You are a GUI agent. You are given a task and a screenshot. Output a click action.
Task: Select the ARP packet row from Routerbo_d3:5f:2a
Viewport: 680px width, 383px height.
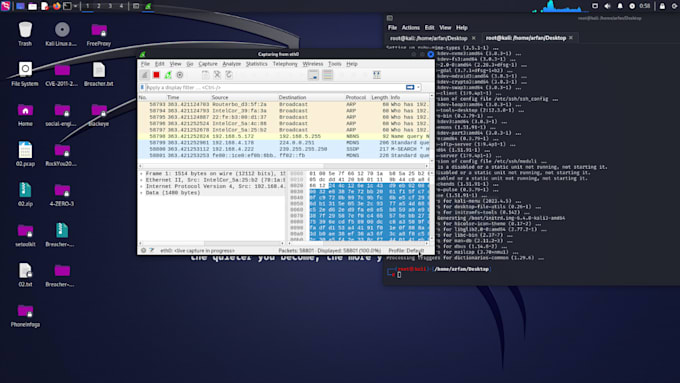point(284,105)
